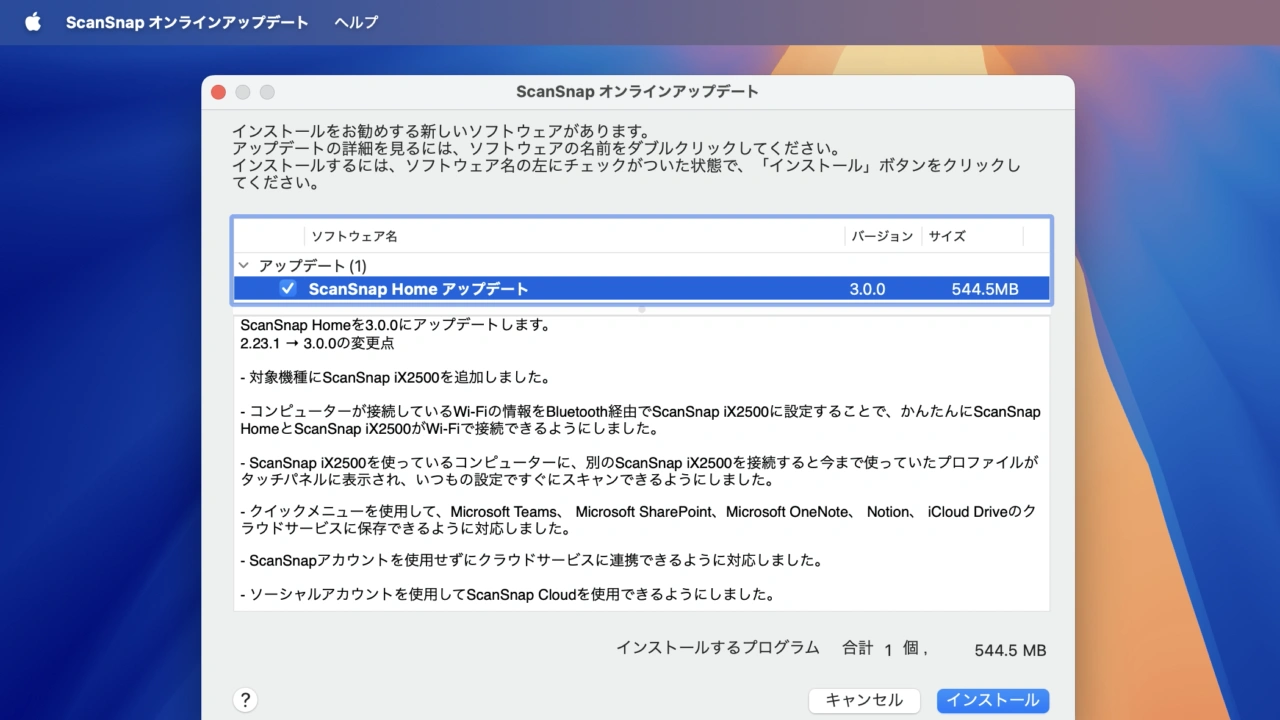Select the ScanSnap Home アップデート row name
1280x720 pixels.
pos(418,289)
